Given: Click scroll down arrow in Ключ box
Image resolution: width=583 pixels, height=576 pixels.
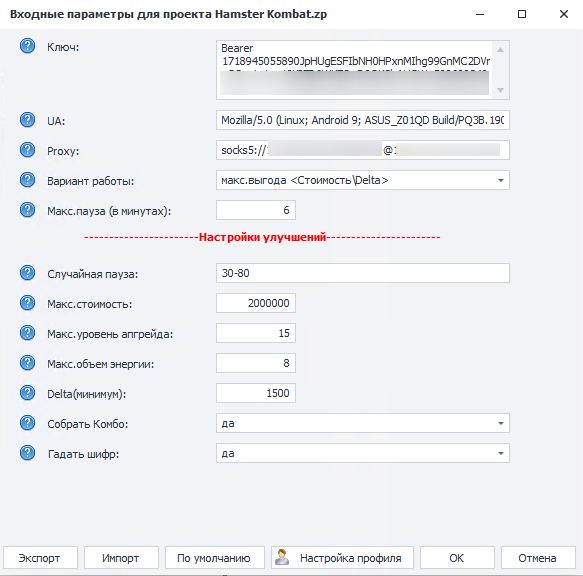Looking at the screenshot, I should (x=500, y=90).
